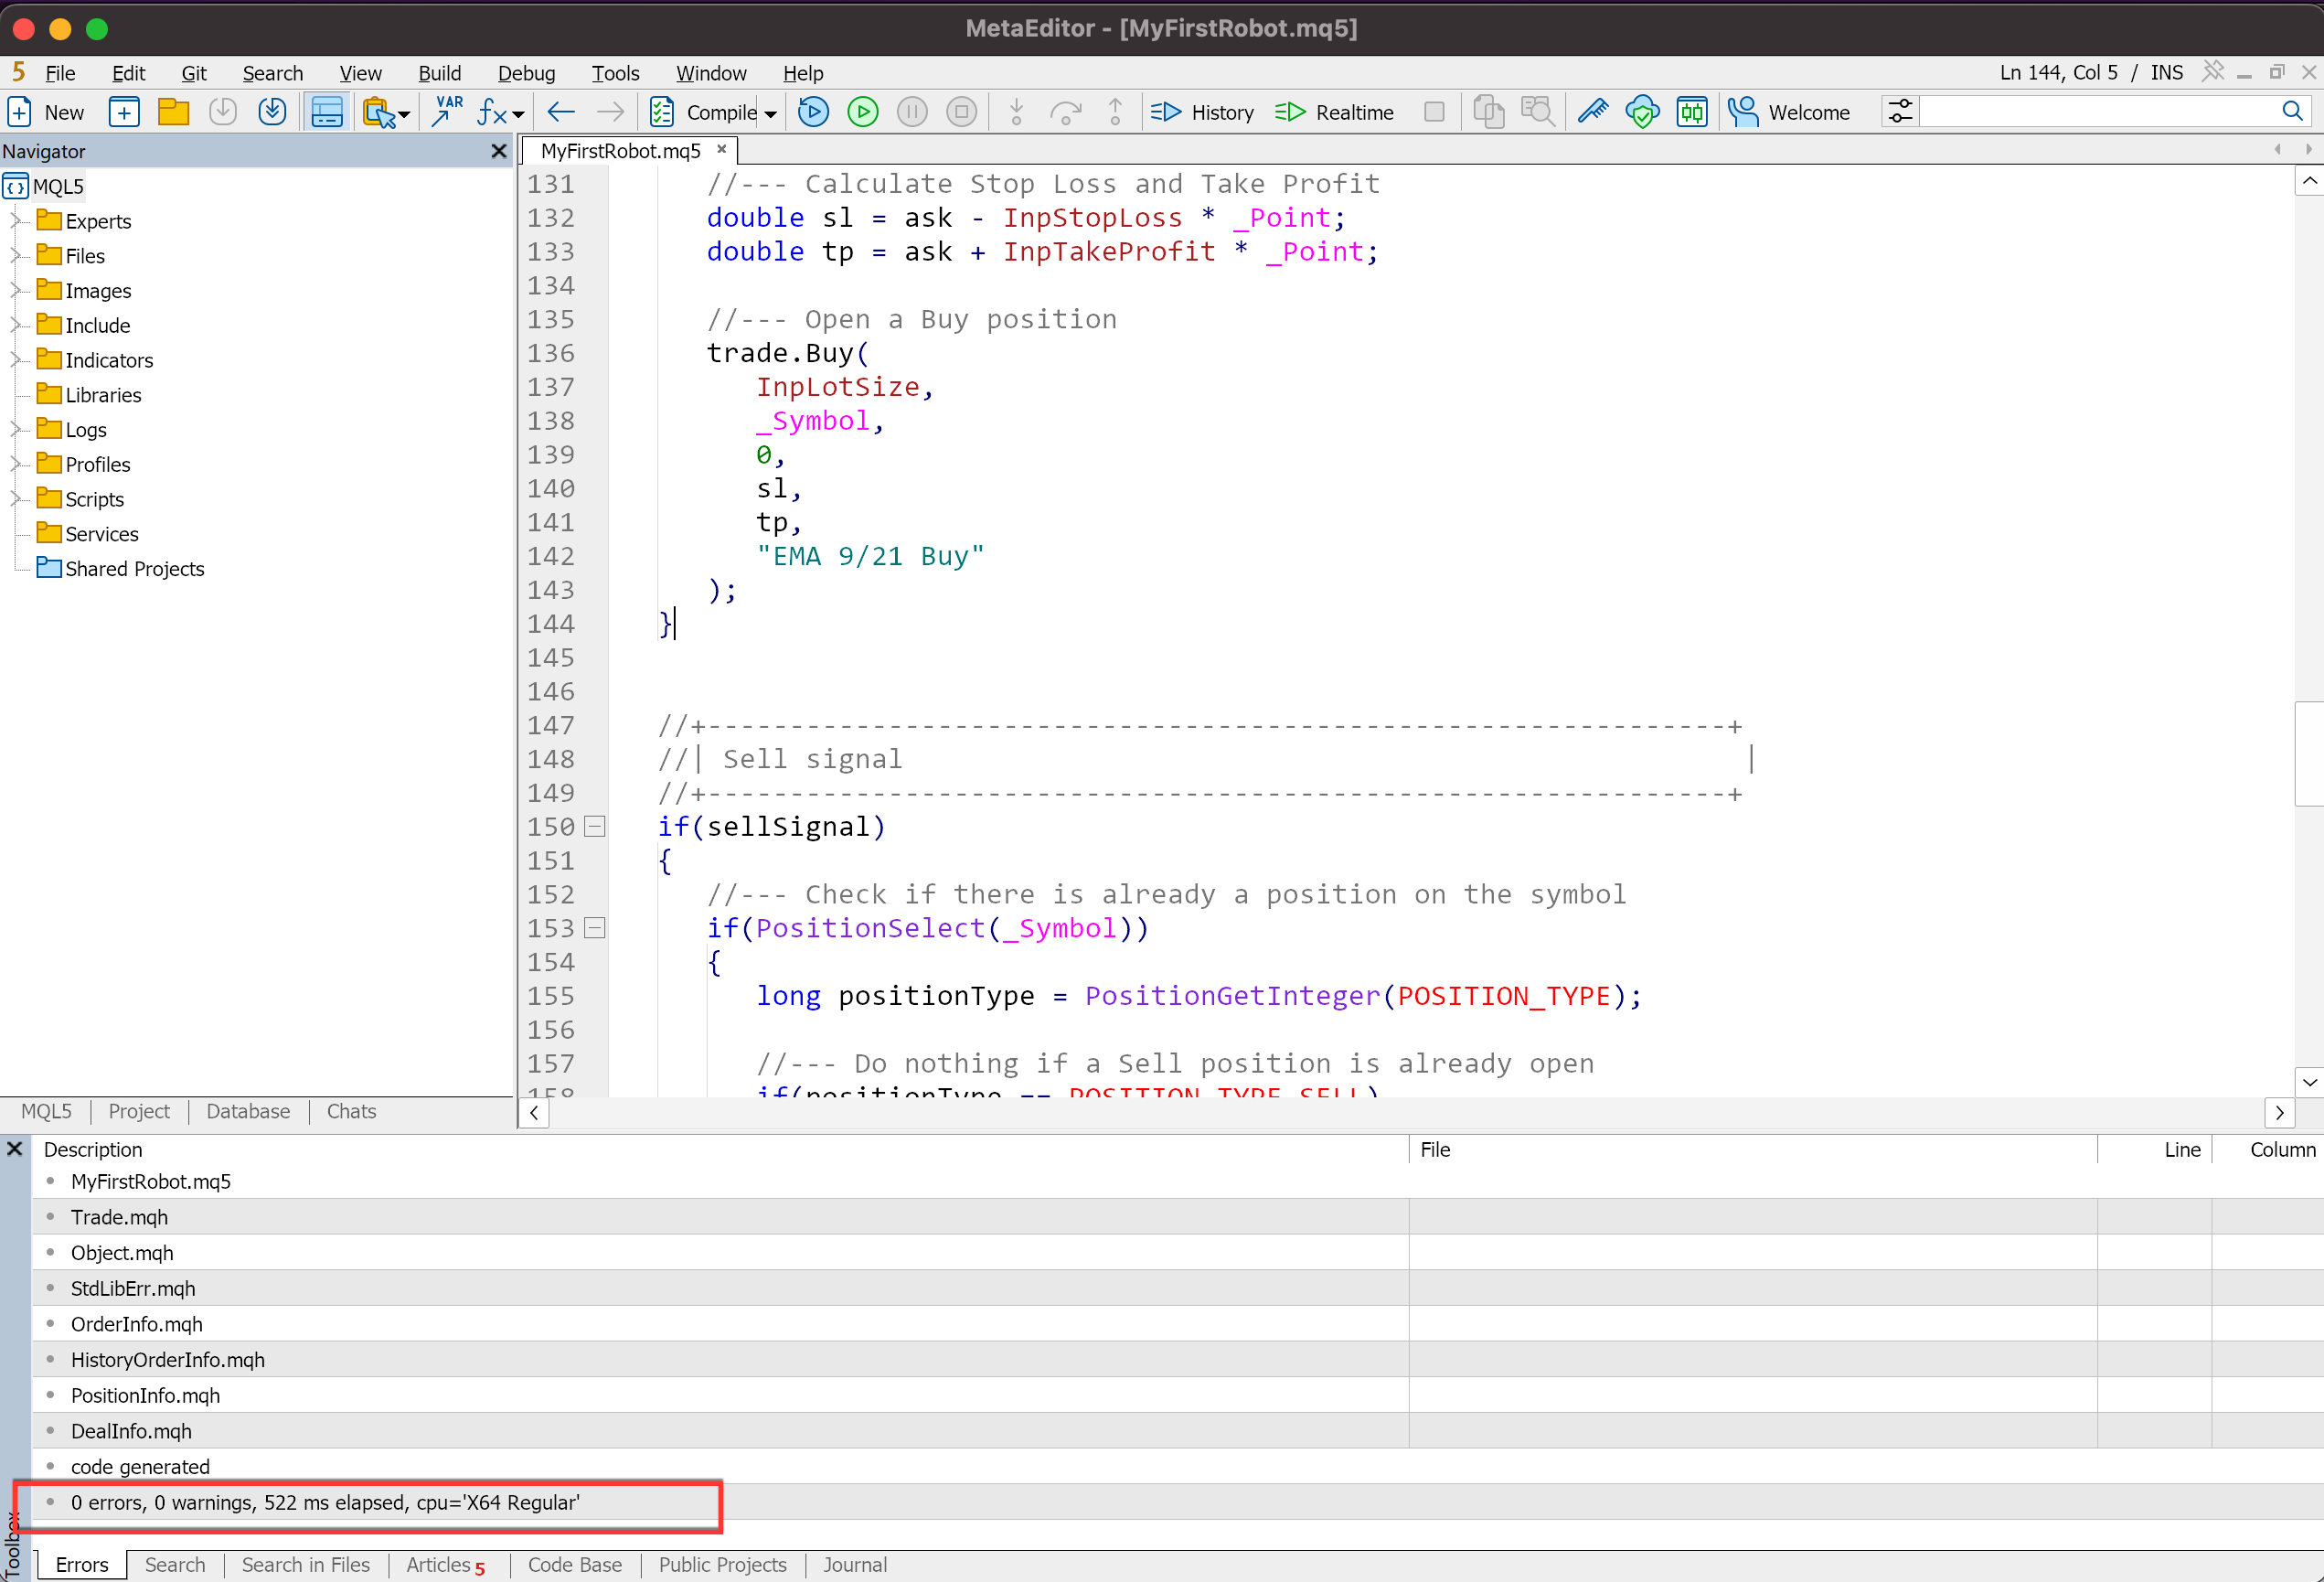
Task: Click the Step Out debug icon
Action: coord(1115,112)
